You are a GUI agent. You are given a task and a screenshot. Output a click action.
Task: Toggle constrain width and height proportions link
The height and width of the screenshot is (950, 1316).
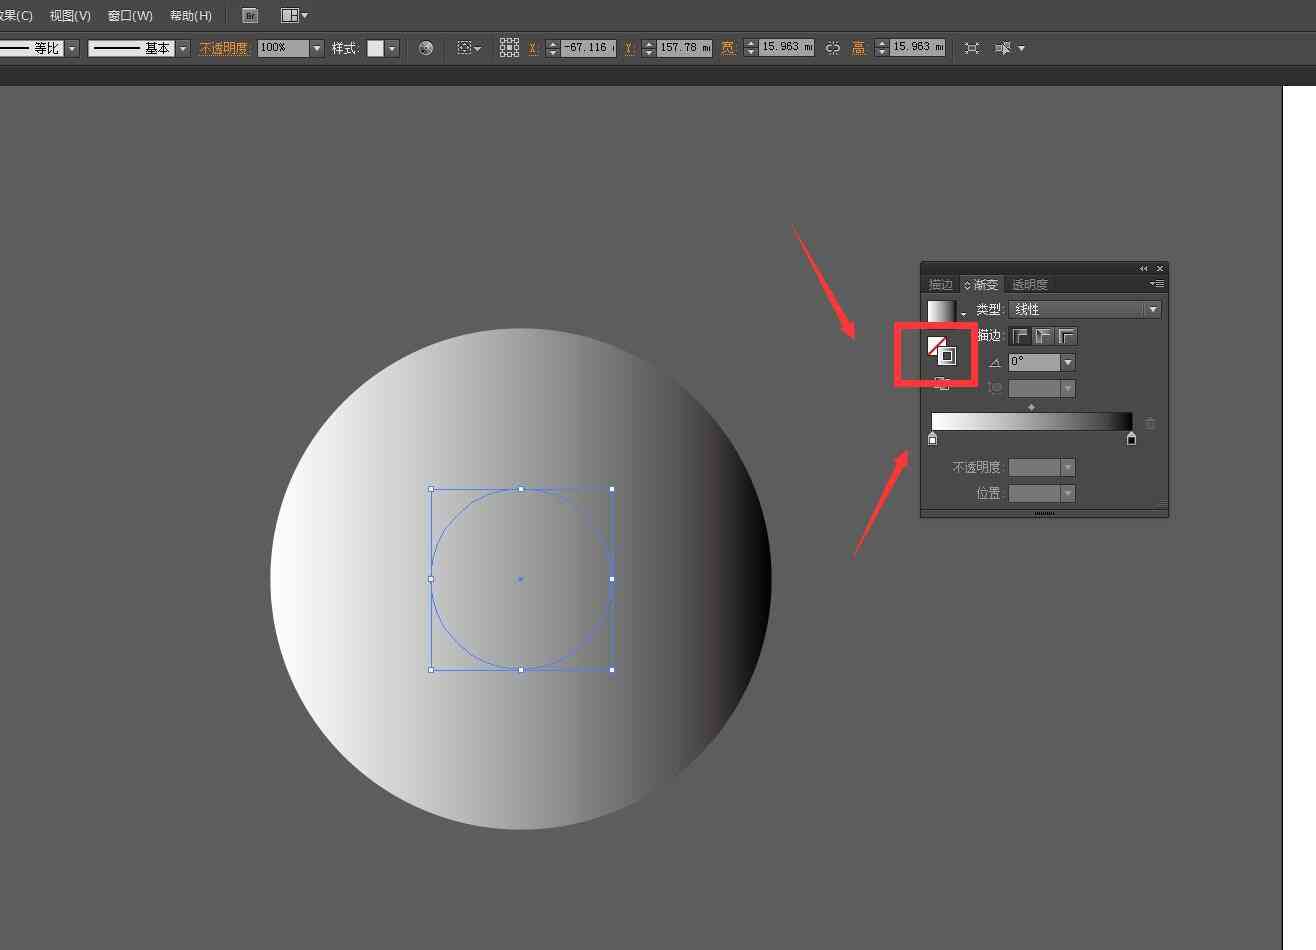(x=833, y=48)
